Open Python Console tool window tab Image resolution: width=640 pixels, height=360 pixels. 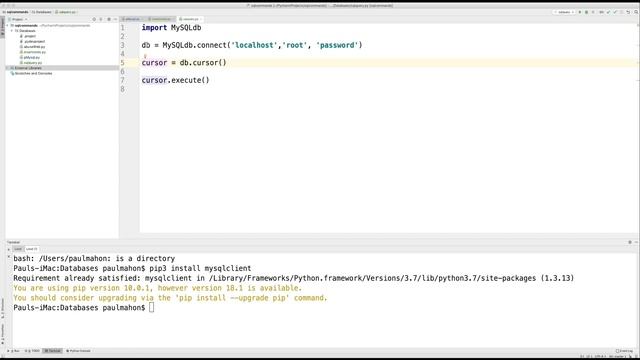coord(78,351)
